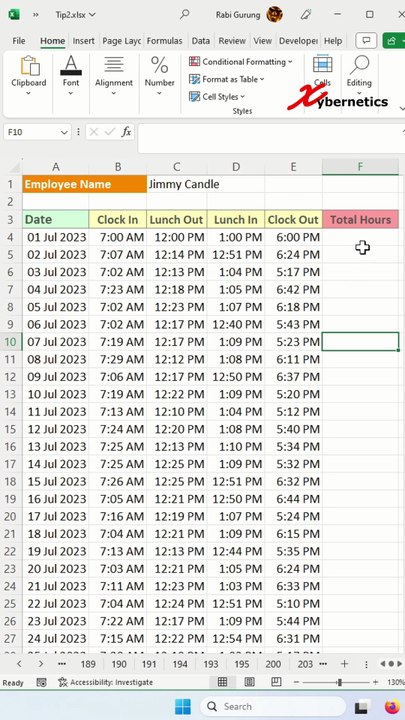The image size is (405, 720).
Task: Open Task View on taskbar
Action: tap(363, 706)
